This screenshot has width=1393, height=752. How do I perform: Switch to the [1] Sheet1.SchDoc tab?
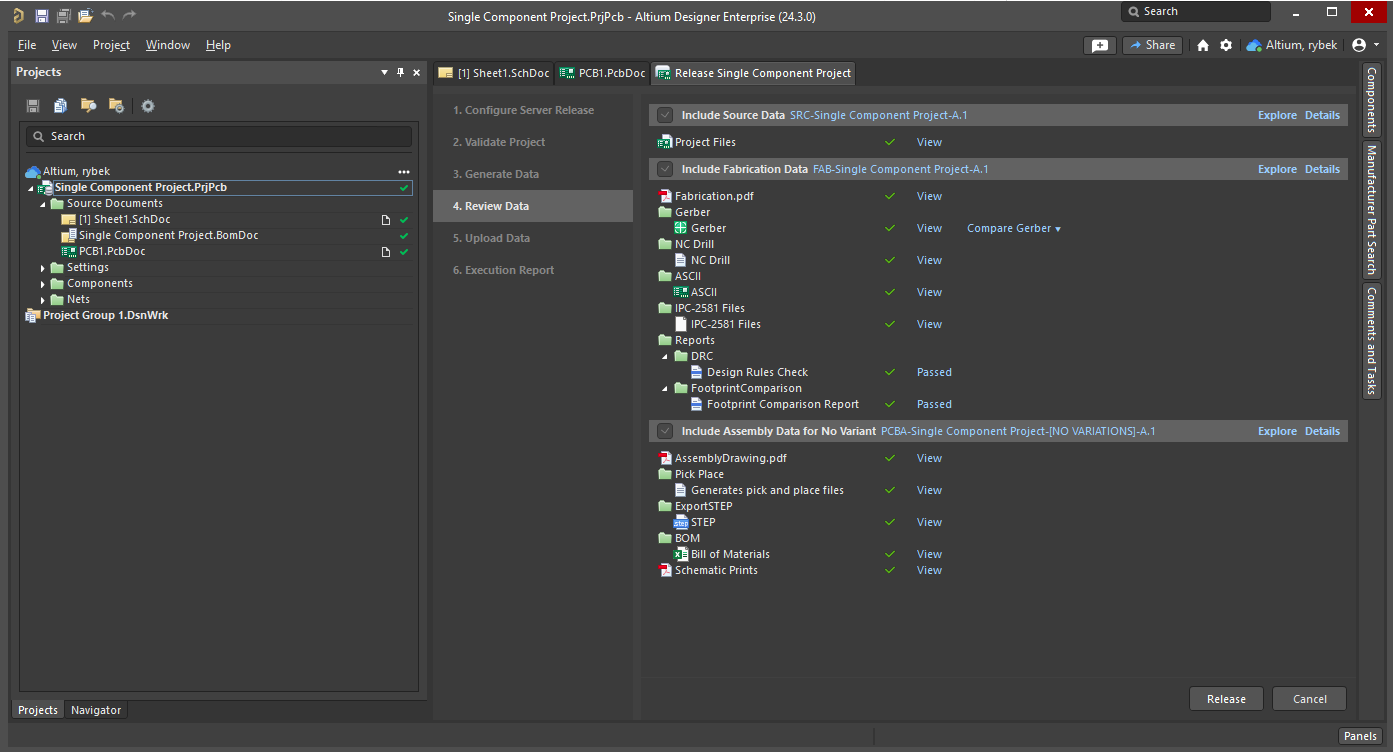(494, 73)
